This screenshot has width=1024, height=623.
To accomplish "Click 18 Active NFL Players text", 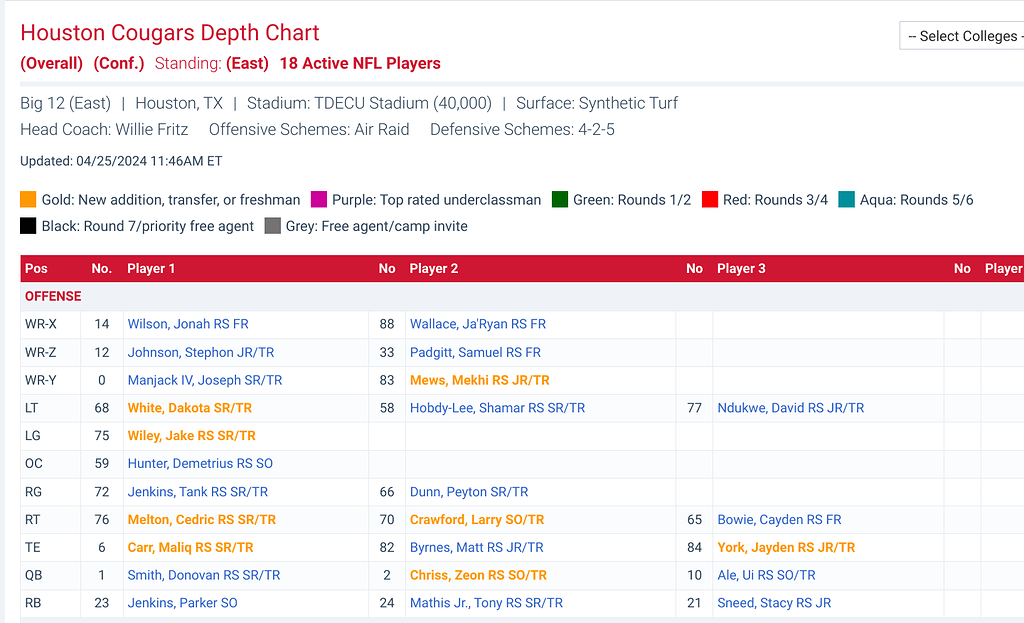I will [x=360, y=63].
